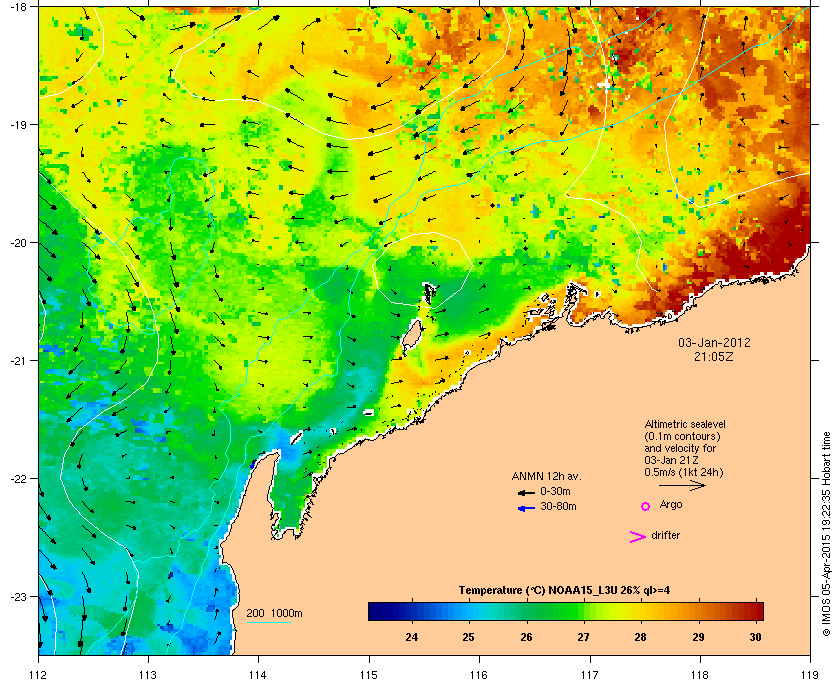Click the cyan 200 1000m isobath legend line
840x680 pixels.
click(x=268, y=622)
